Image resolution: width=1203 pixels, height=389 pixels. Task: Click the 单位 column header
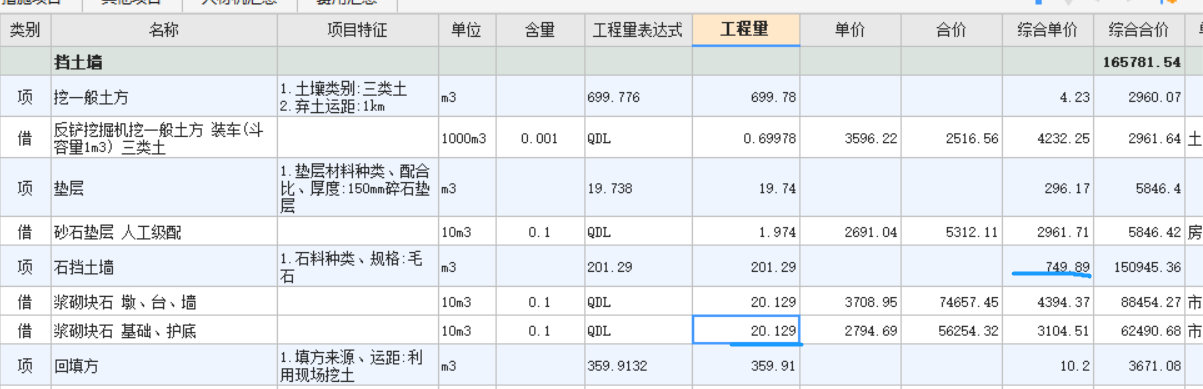pyautogui.click(x=466, y=31)
